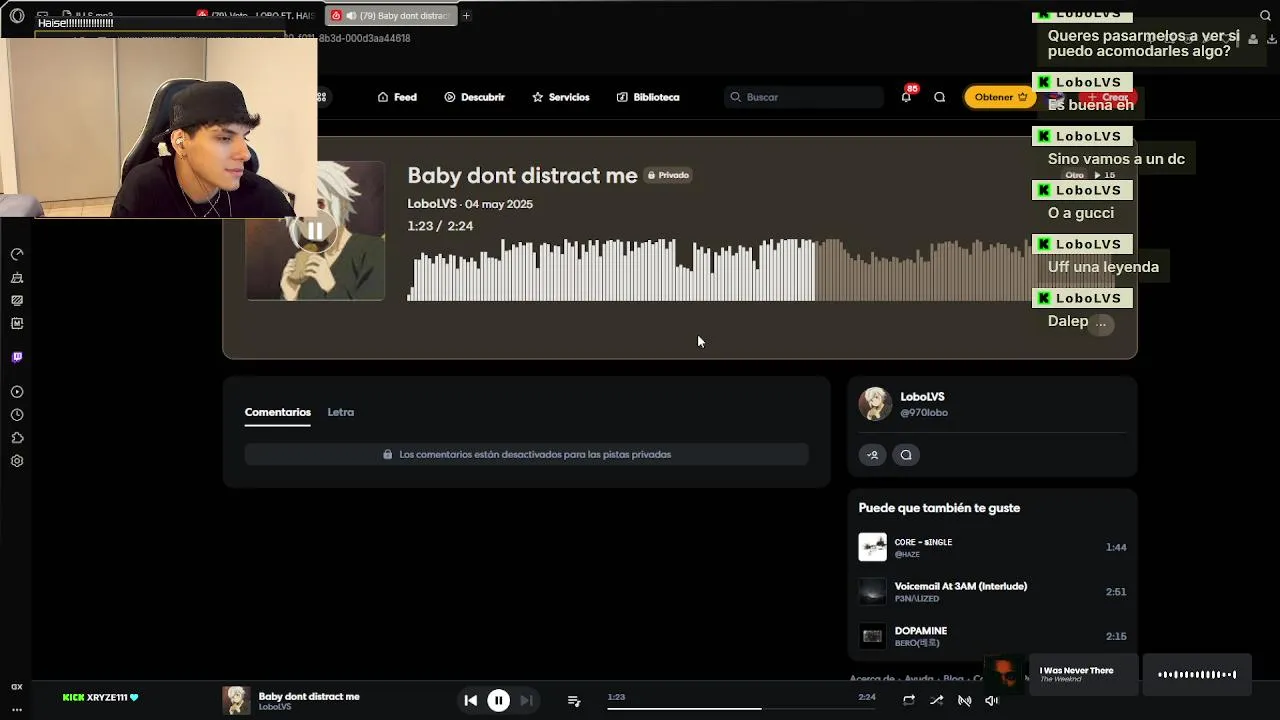This screenshot has height=720, width=1280.
Task: Play the suggested track CORE - SINGLE
Action: (923, 542)
